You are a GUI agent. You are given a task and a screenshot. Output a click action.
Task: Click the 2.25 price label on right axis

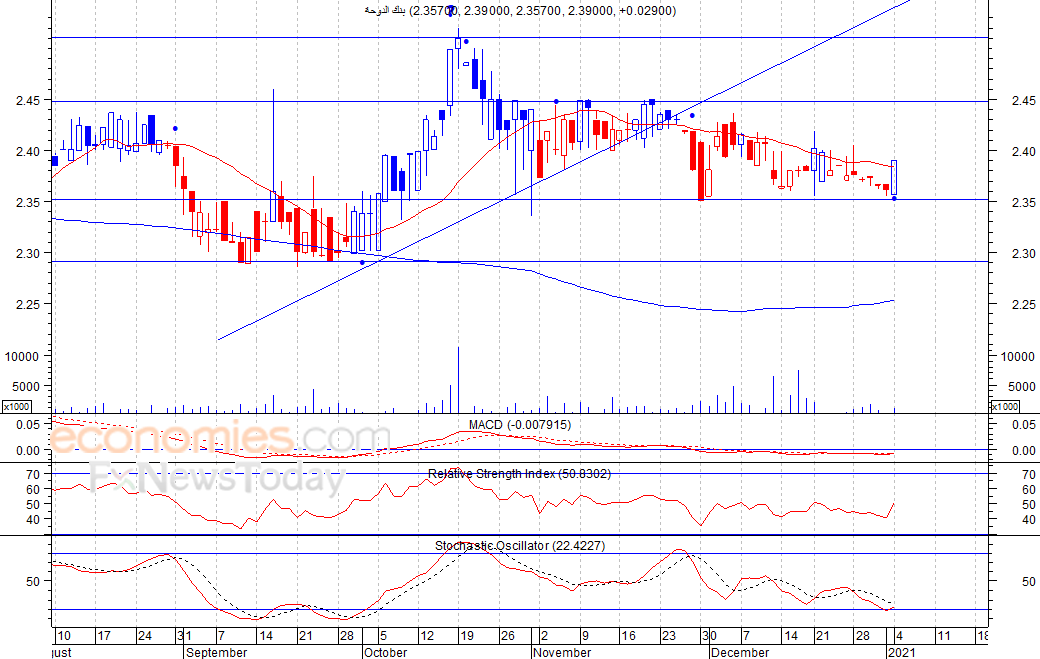point(1023,304)
